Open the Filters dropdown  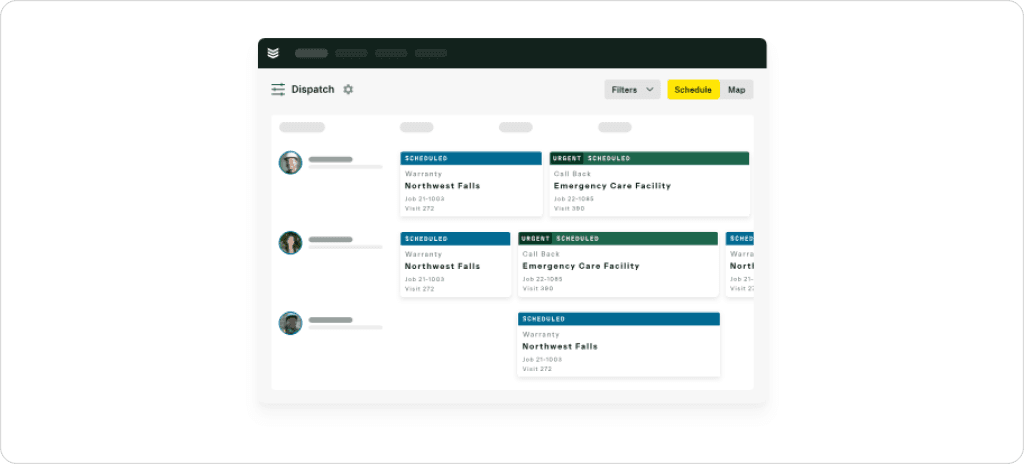click(632, 90)
